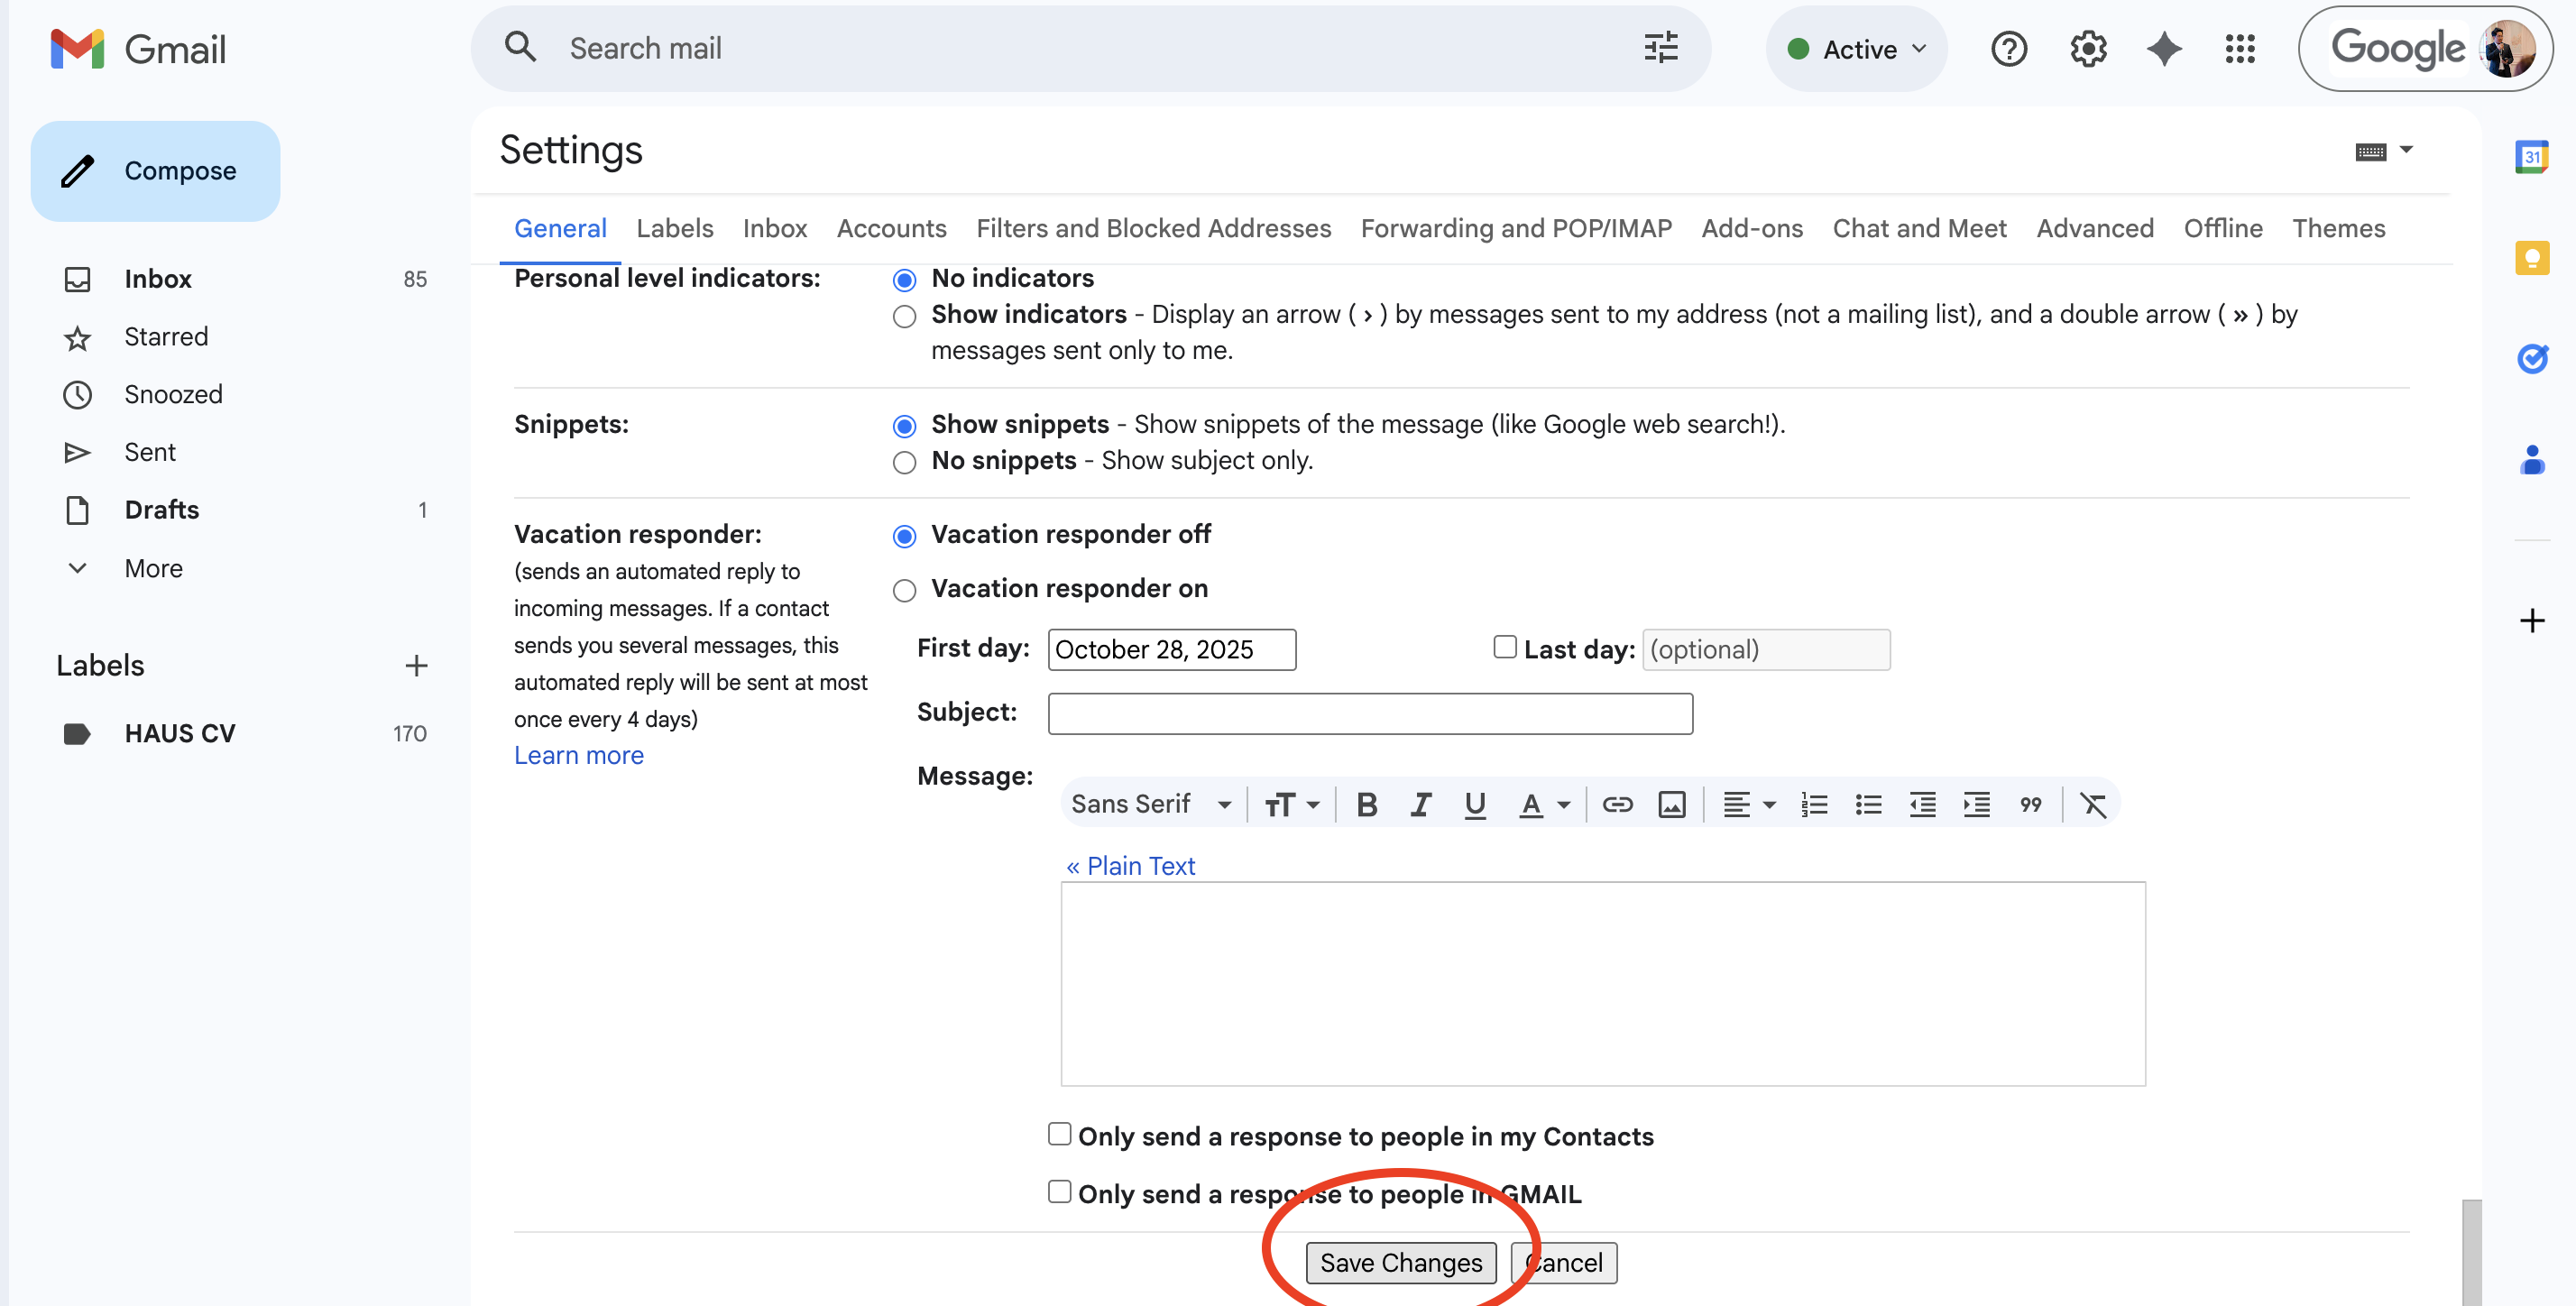Image resolution: width=2576 pixels, height=1306 pixels.
Task: Open the Learn more link
Action: [578, 755]
